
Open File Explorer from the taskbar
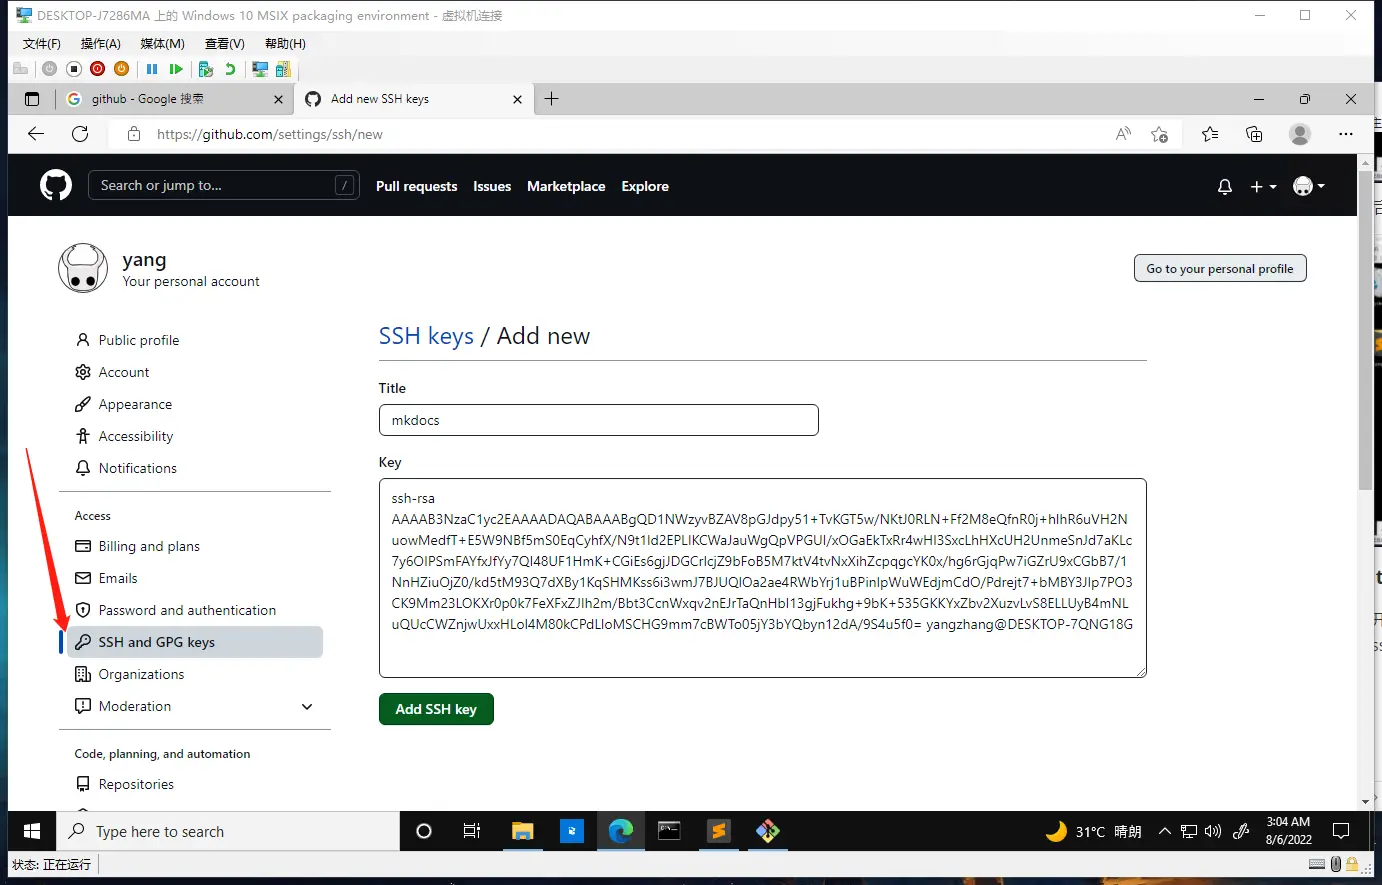(522, 831)
